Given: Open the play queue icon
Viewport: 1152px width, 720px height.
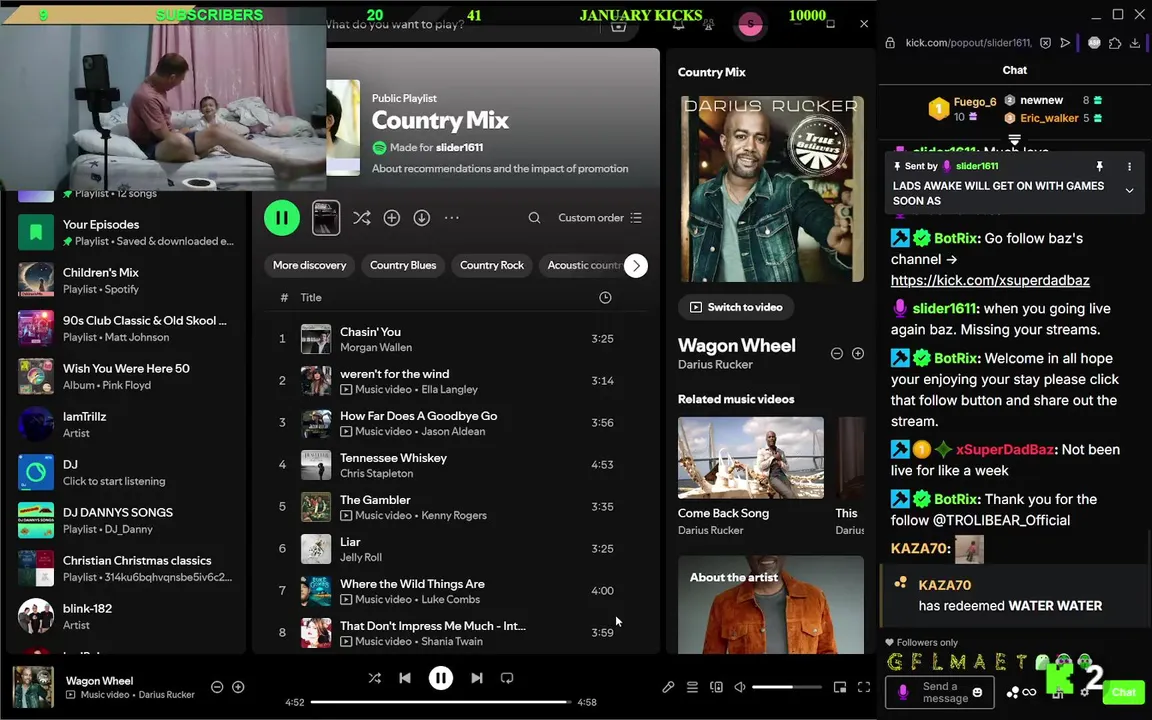Looking at the screenshot, I should [692, 687].
